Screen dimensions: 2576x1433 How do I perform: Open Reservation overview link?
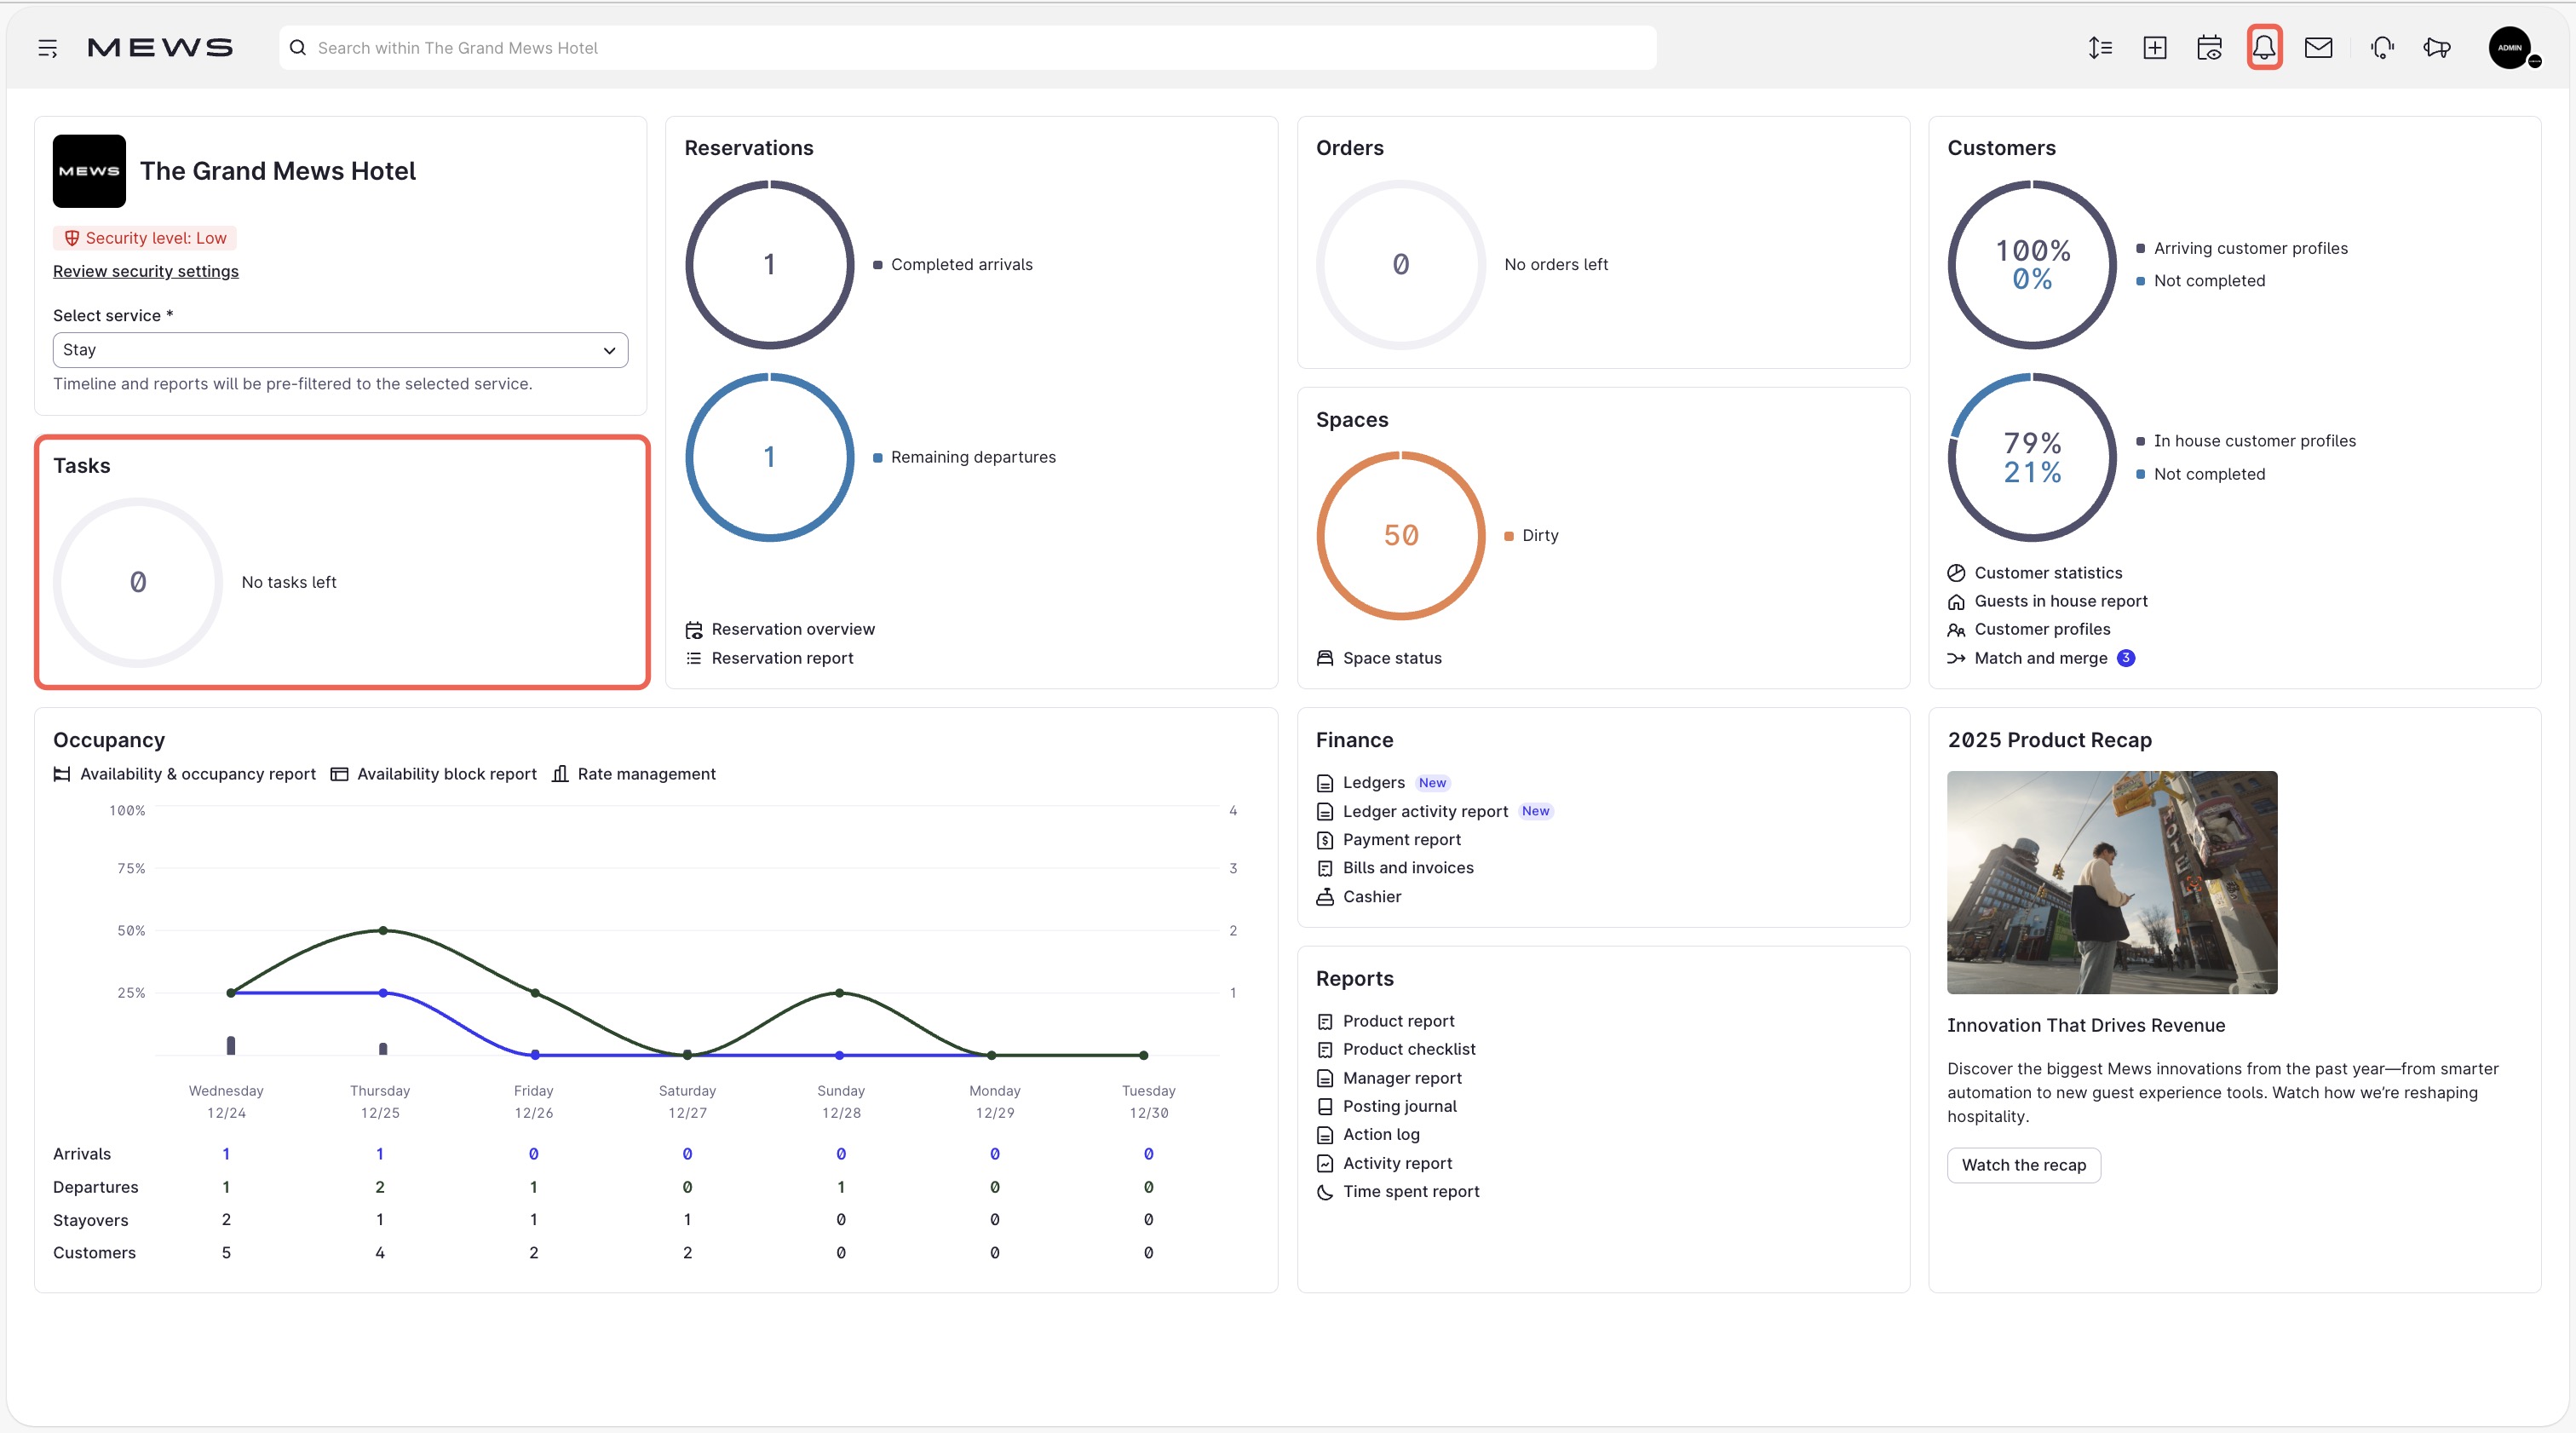pyautogui.click(x=793, y=629)
